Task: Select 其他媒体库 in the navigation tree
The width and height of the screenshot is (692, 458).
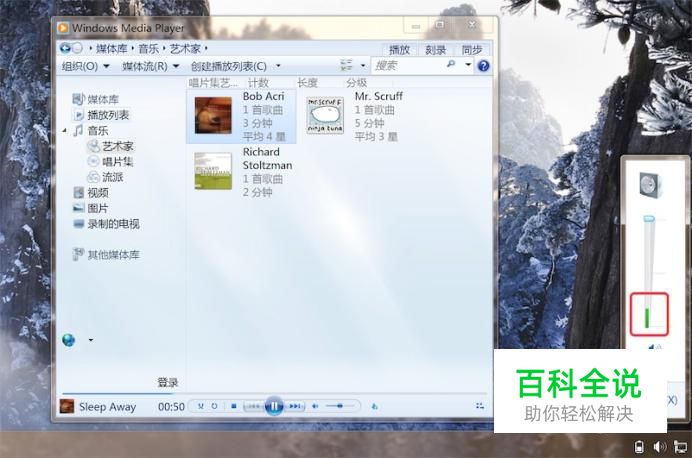Action: 106,254
